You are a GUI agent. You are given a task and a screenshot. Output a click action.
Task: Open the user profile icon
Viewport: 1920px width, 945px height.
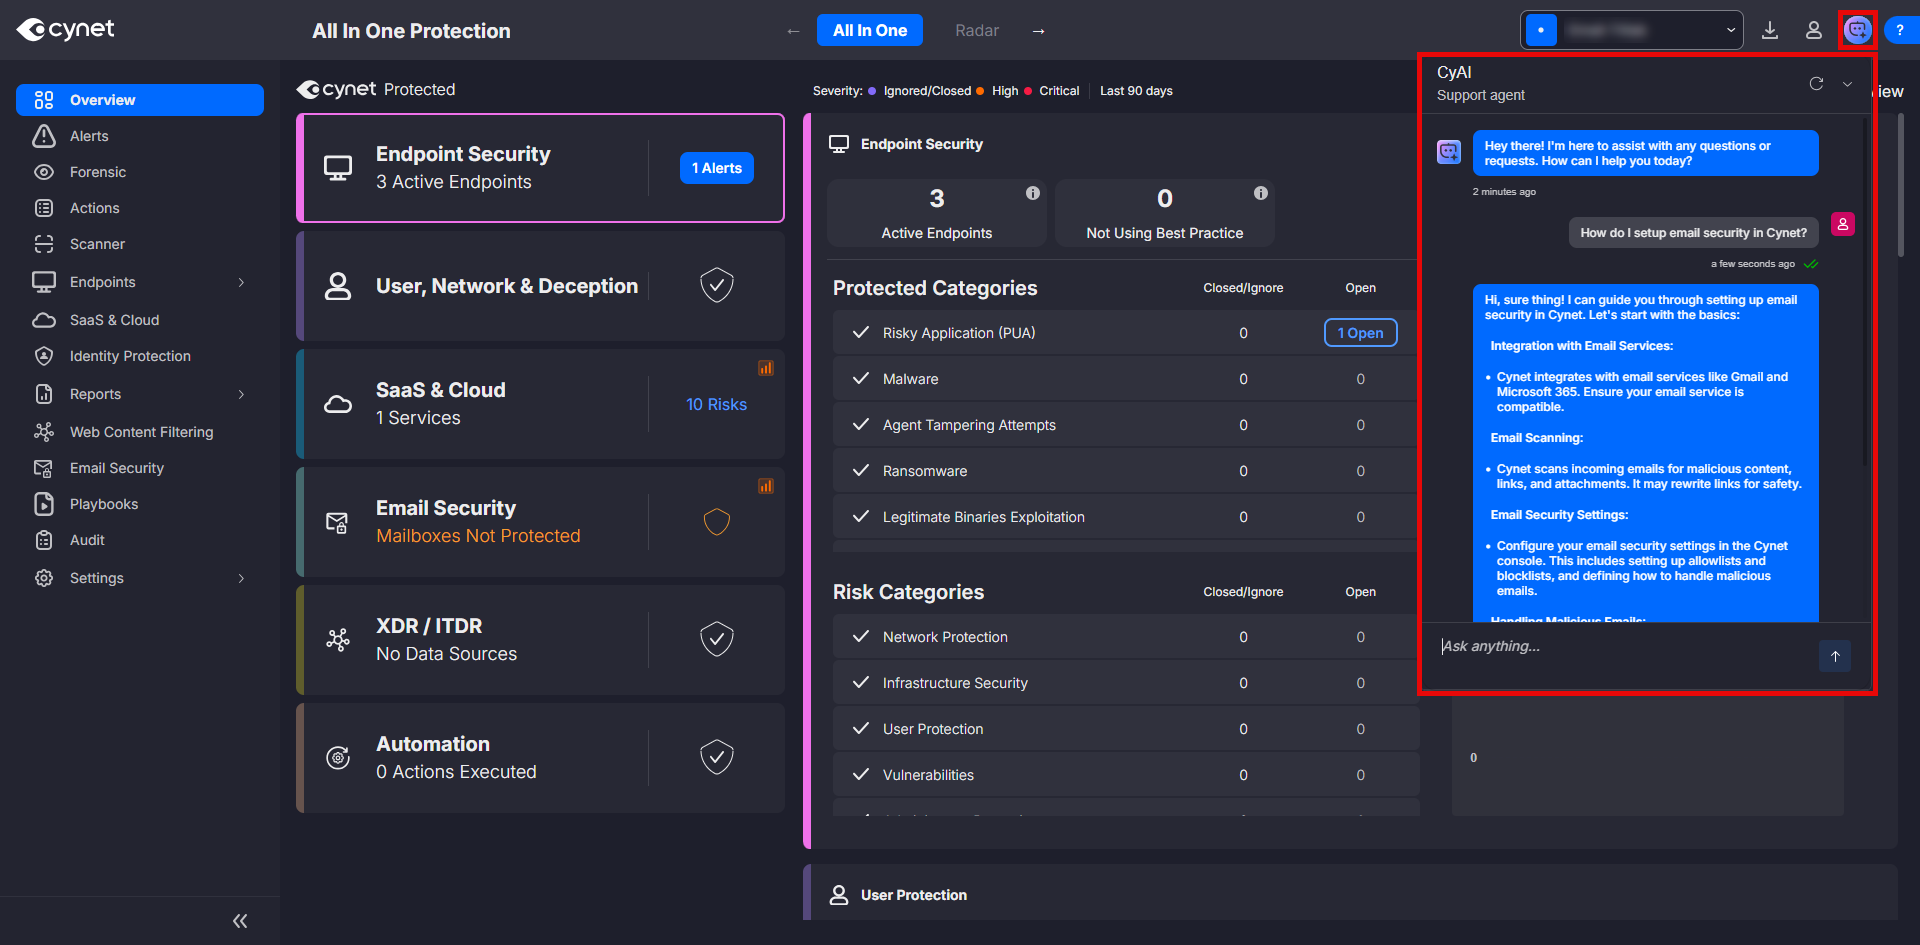pyautogui.click(x=1813, y=30)
